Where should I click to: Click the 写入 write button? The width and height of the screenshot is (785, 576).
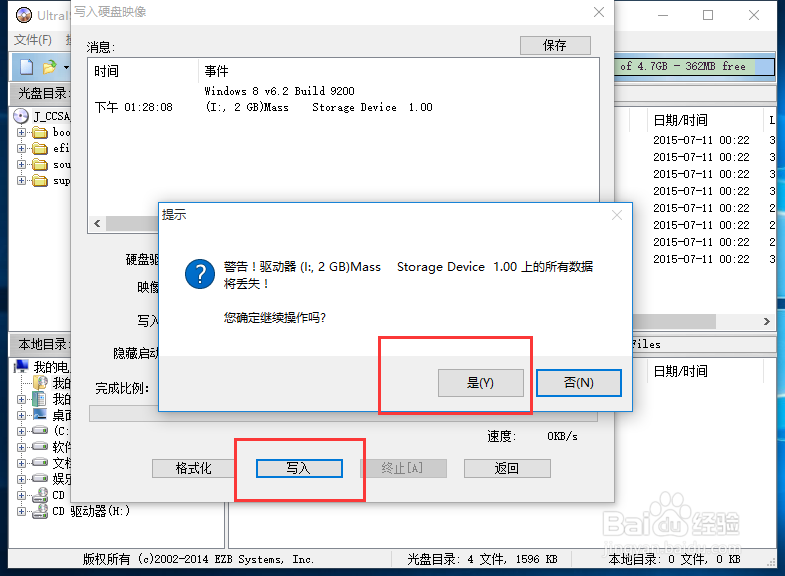[x=299, y=468]
